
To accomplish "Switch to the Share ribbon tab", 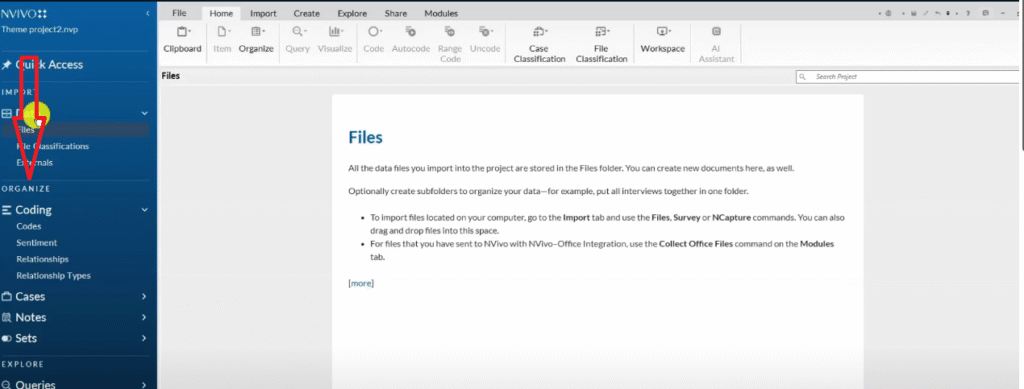I will point(396,13).
